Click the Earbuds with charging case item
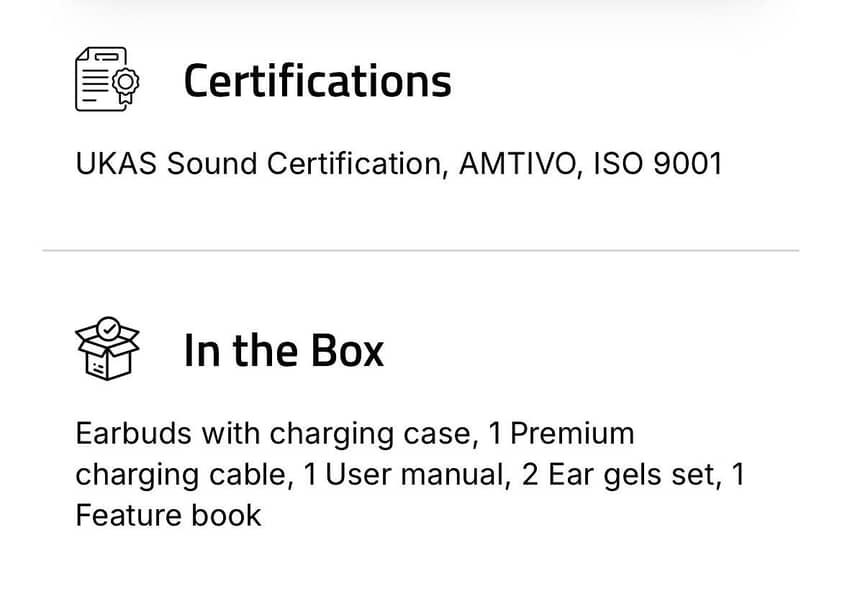This screenshot has width=842, height=599. click(x=272, y=434)
